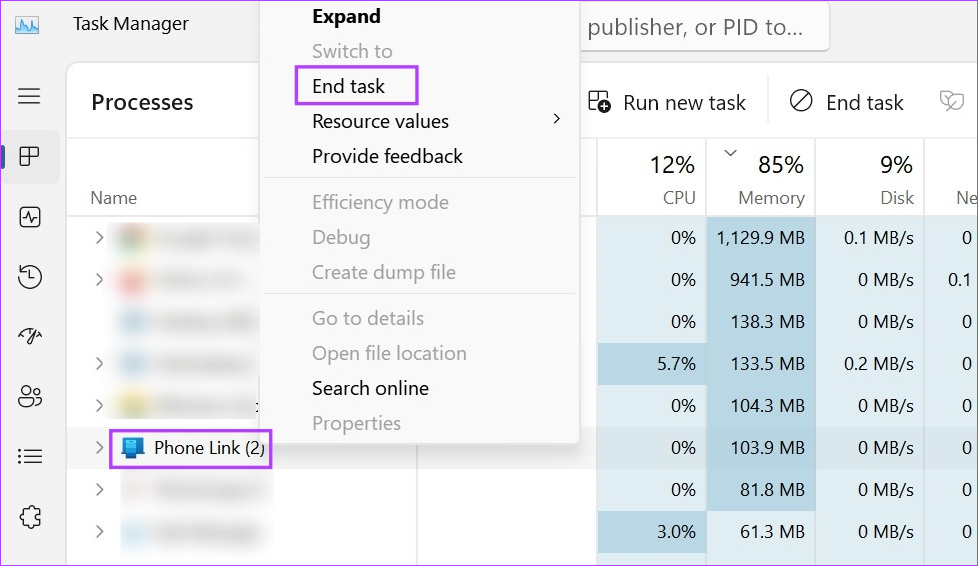The width and height of the screenshot is (978, 566).
Task: Click the 81.8 MB memory cell
Action: coord(761,489)
